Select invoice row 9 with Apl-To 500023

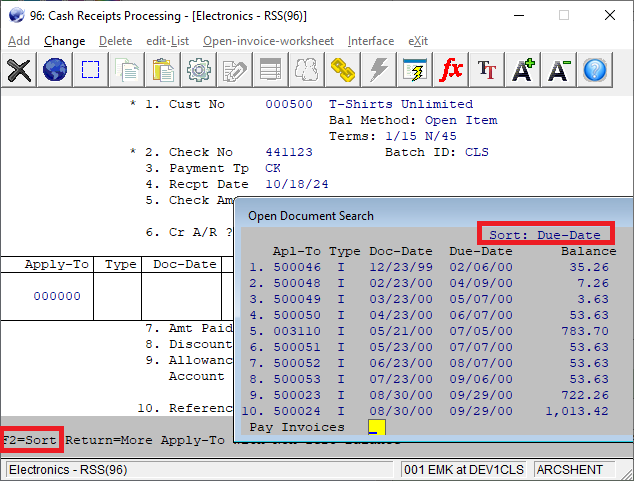[429, 395]
